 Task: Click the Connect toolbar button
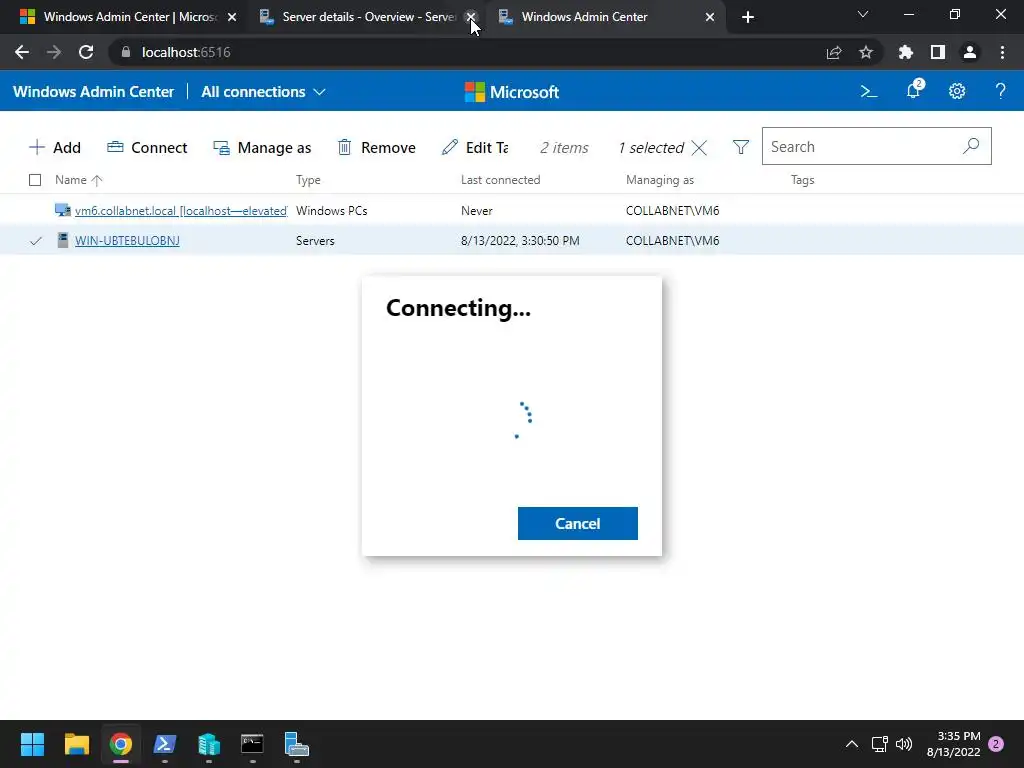(x=147, y=148)
